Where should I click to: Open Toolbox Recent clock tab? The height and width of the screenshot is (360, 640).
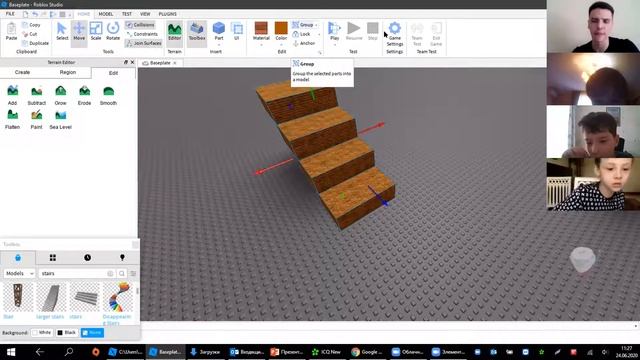87,258
